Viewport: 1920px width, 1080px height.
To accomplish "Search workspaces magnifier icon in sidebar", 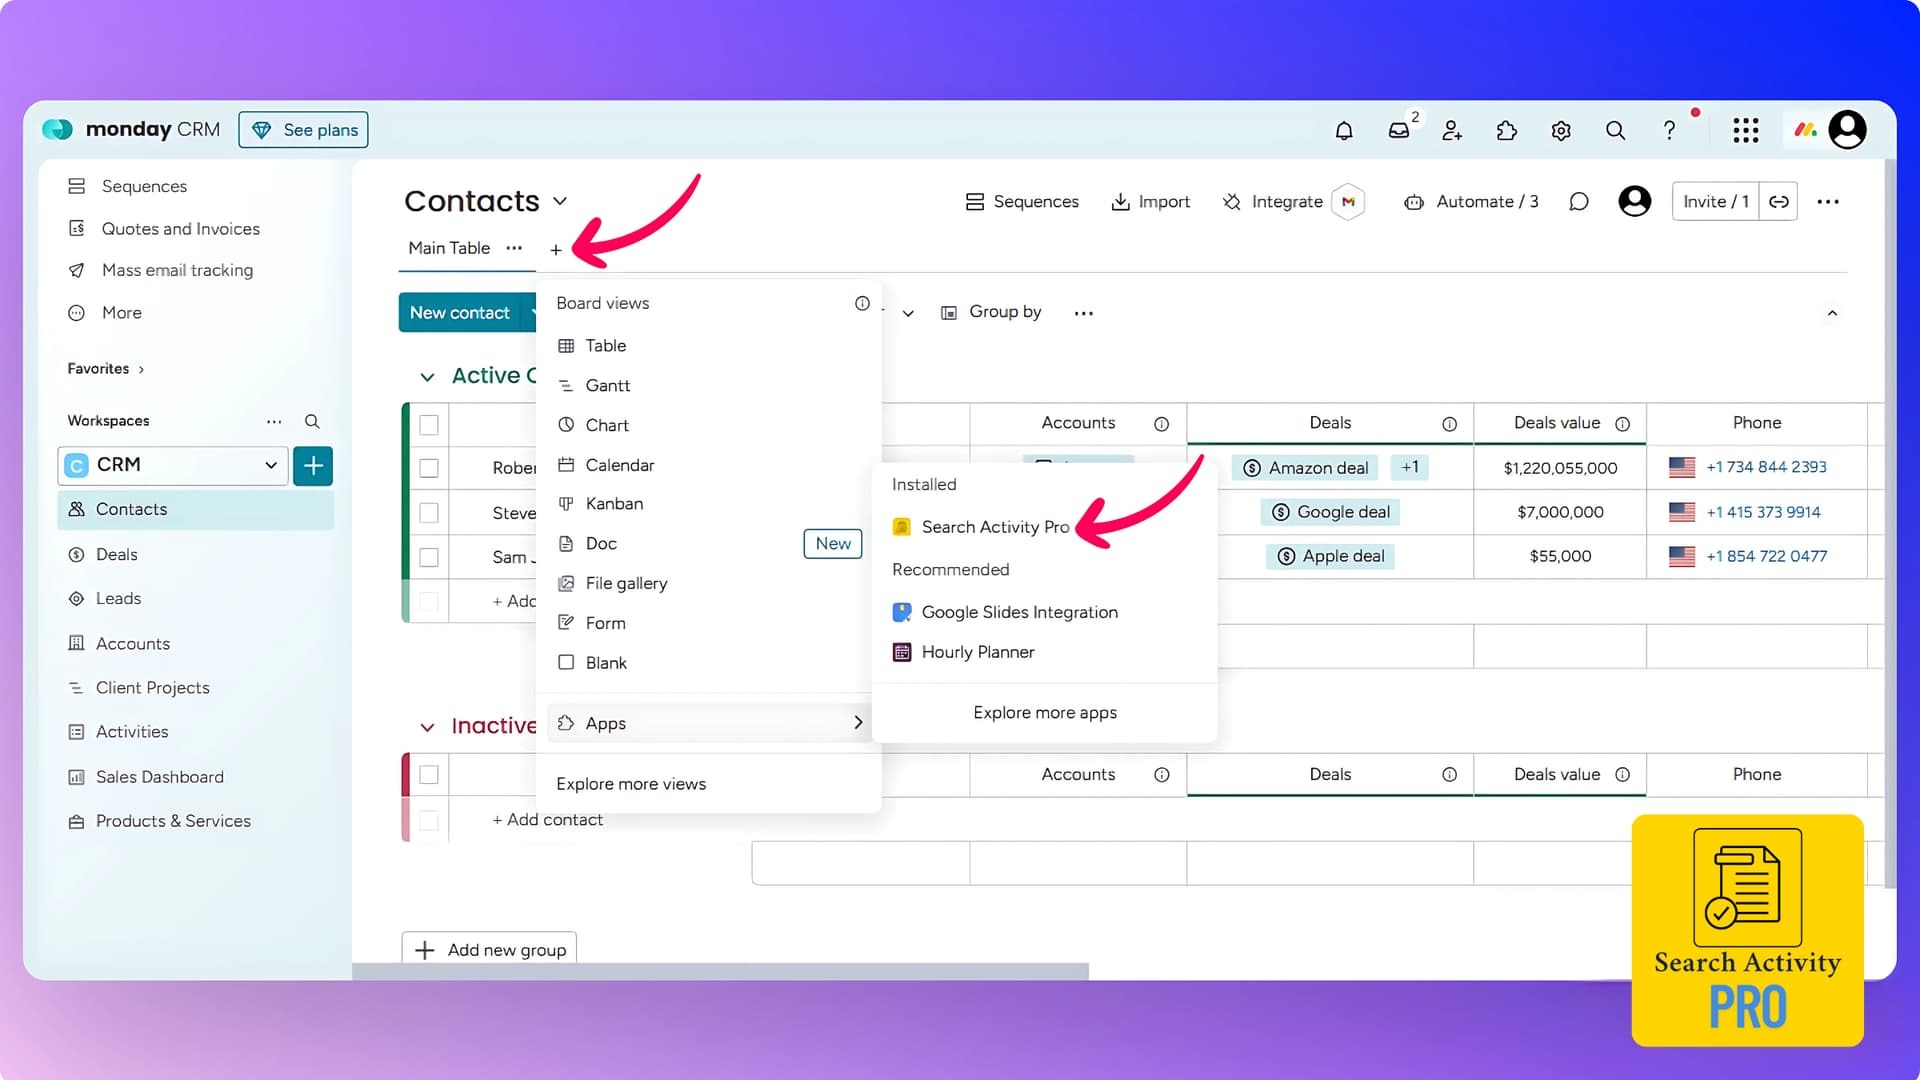I will [x=312, y=421].
